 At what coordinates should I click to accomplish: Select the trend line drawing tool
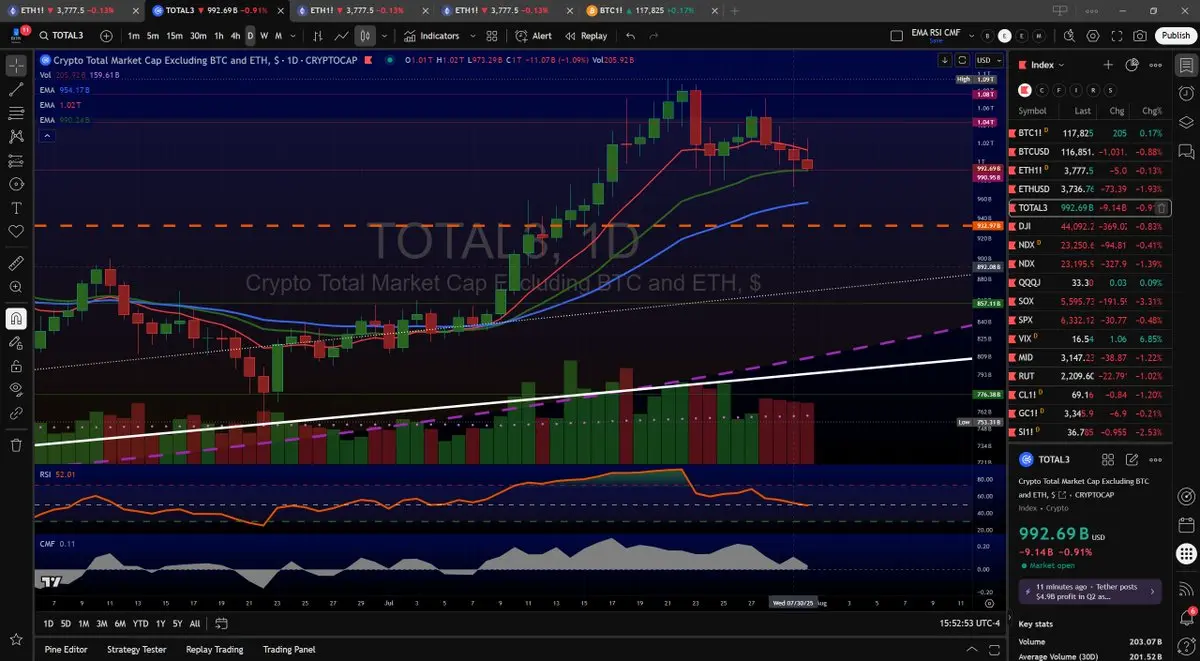pyautogui.click(x=16, y=89)
